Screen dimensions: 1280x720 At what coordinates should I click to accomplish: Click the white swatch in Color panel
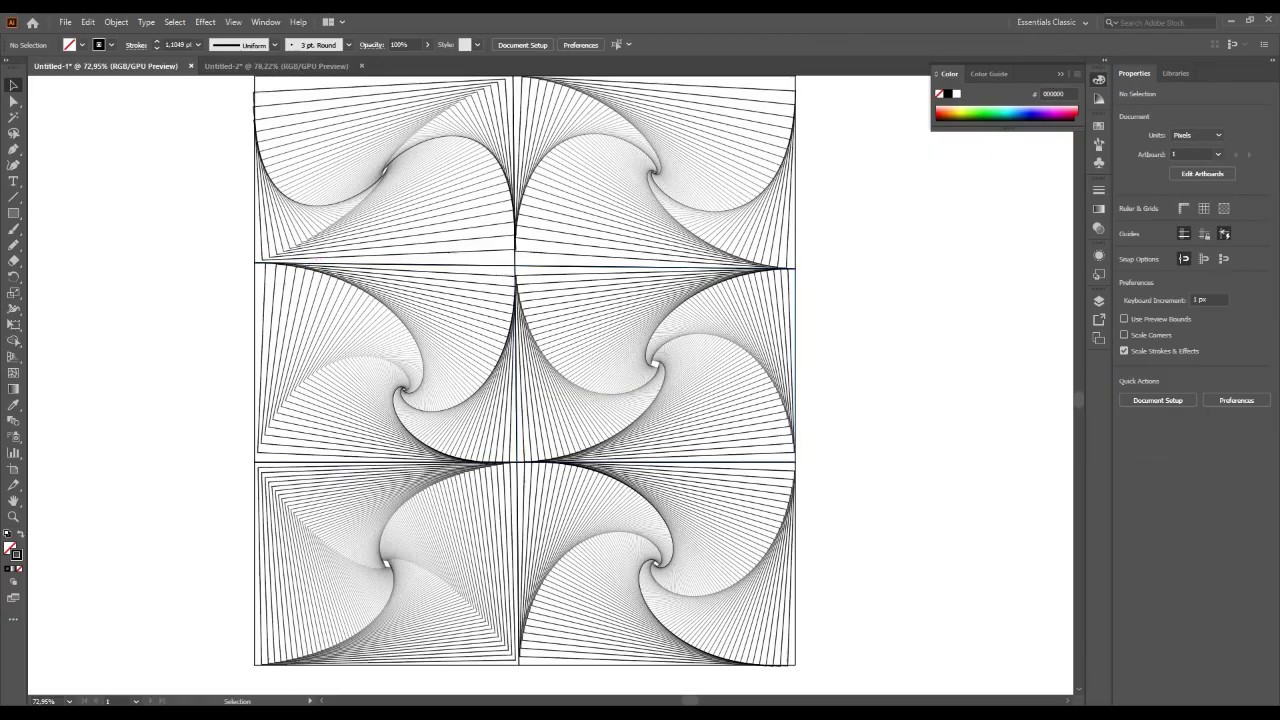(957, 94)
